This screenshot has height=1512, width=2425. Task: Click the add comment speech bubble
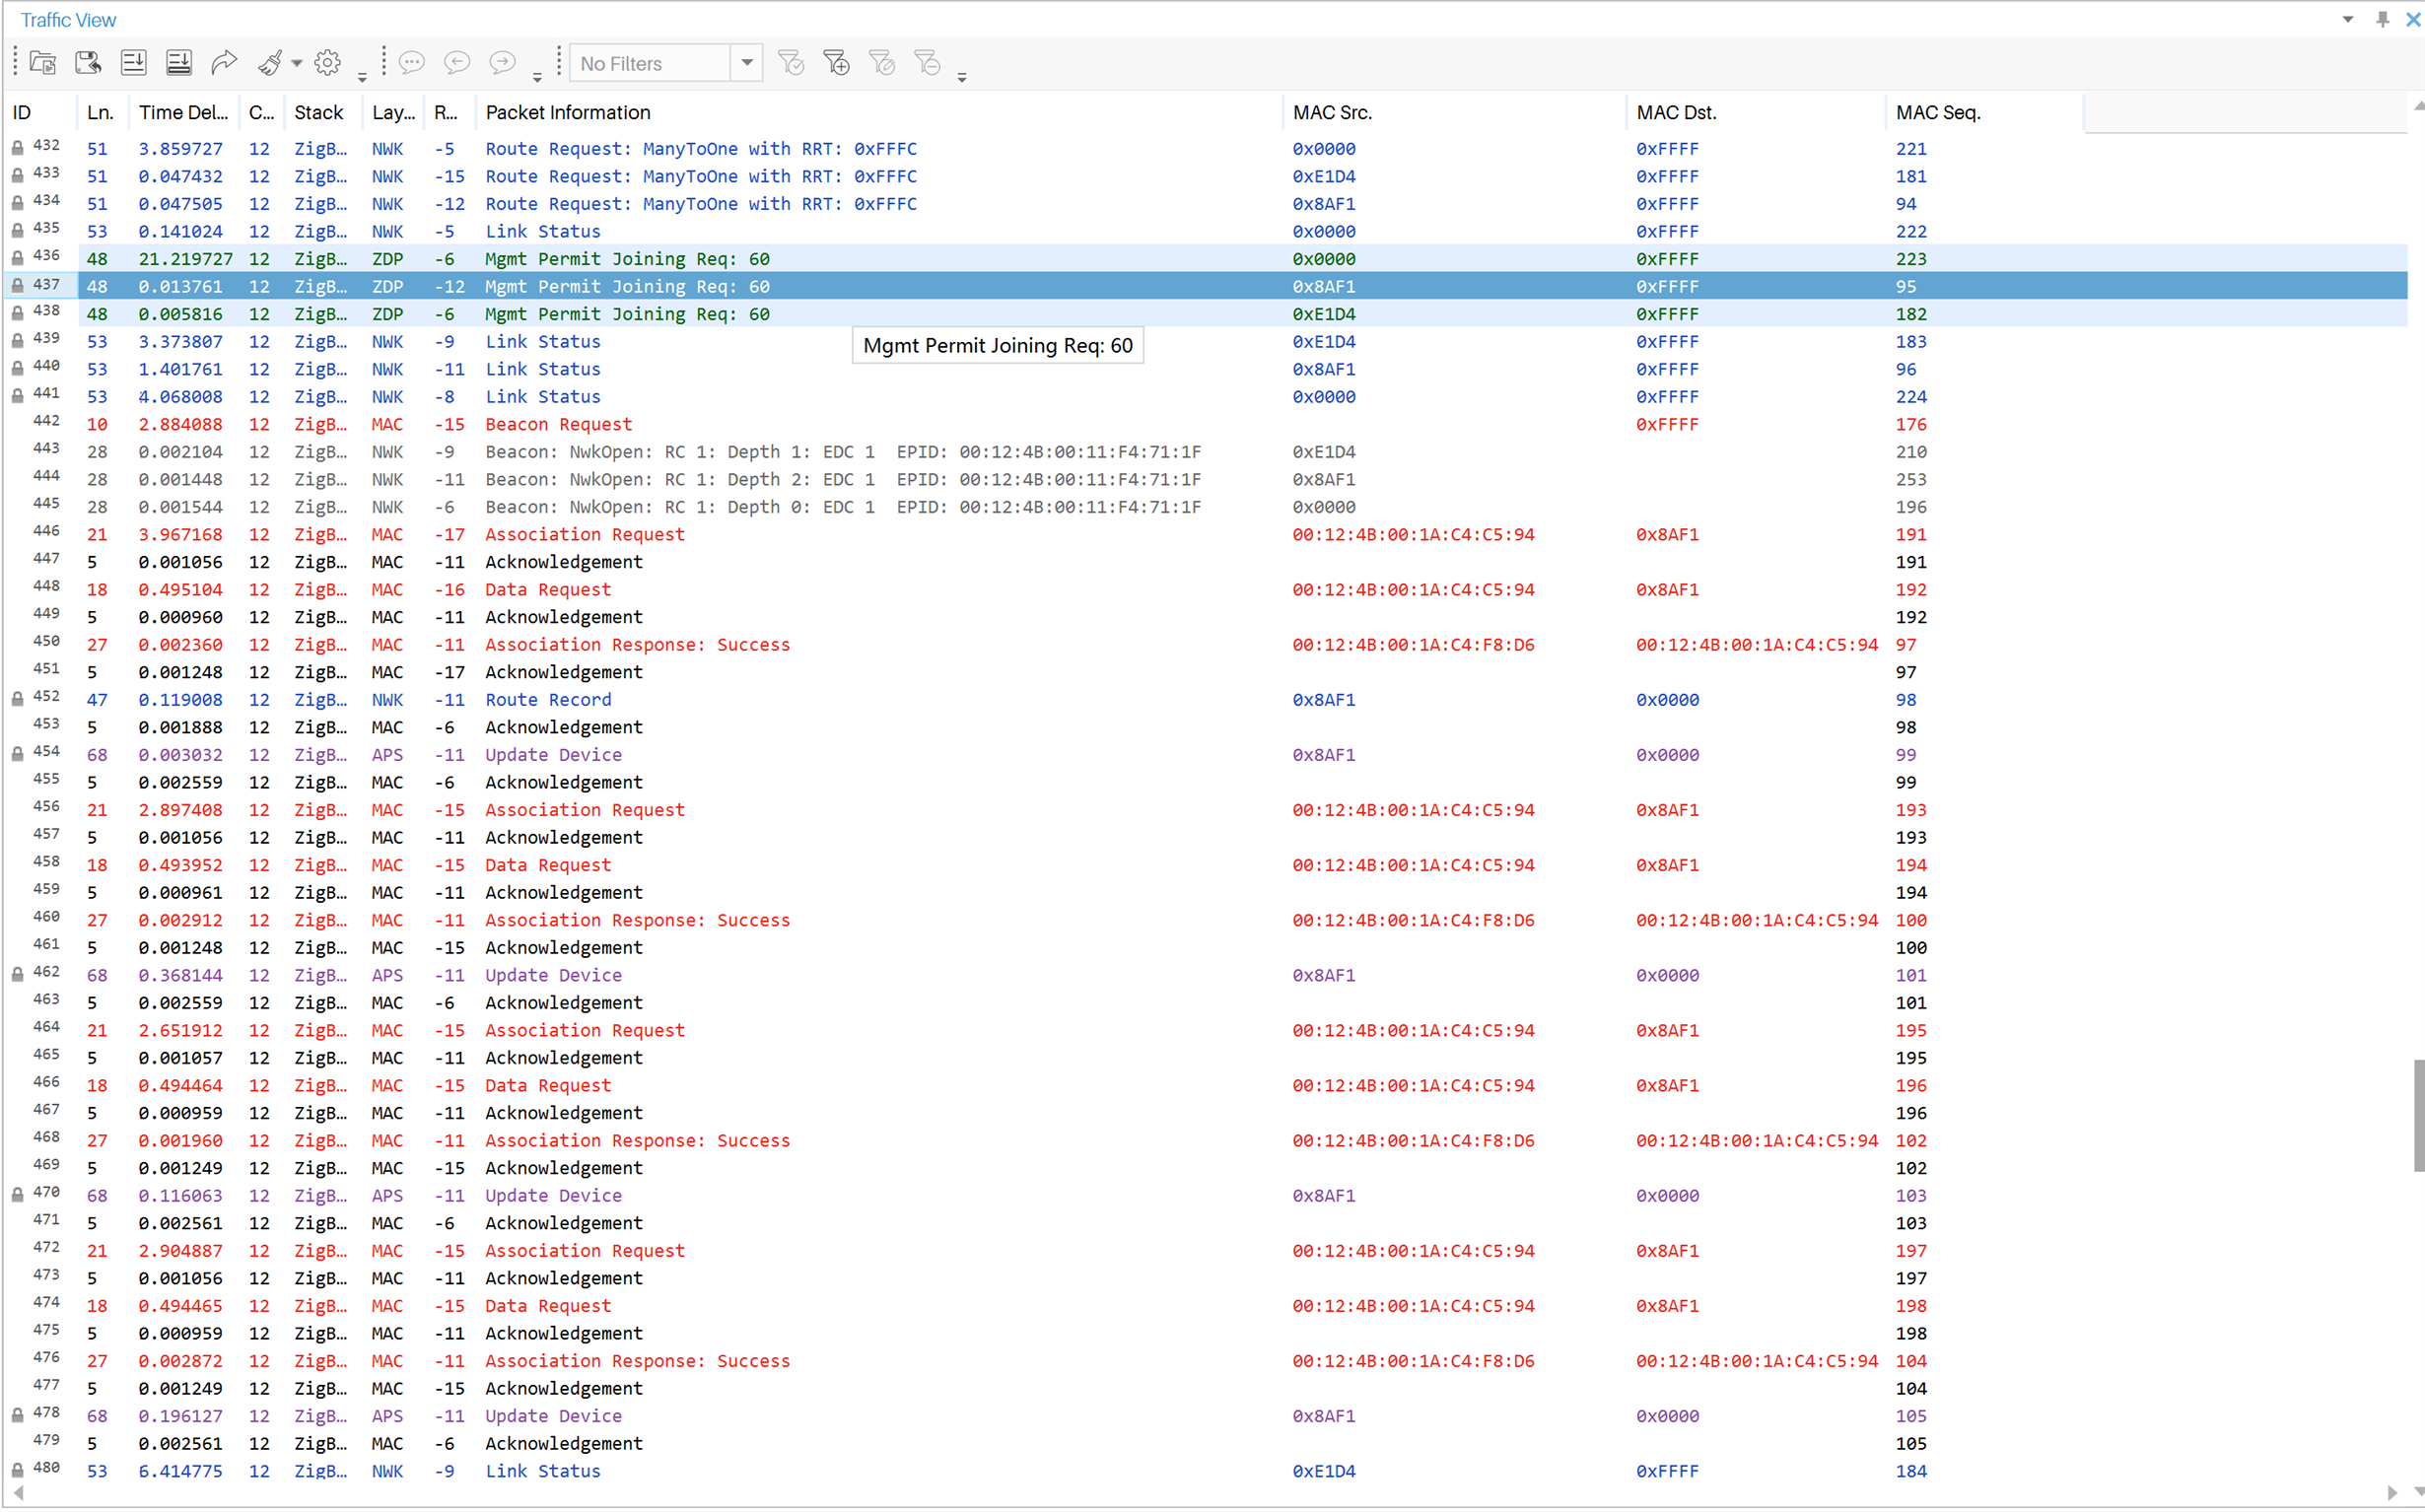(412, 63)
